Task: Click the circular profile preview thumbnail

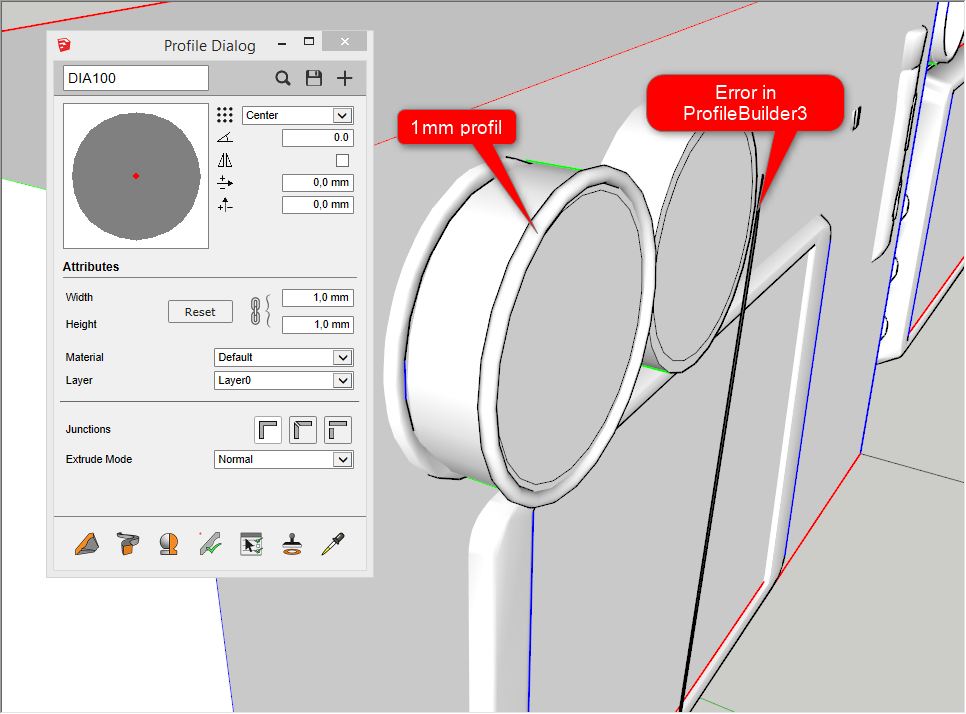Action: pyautogui.click(x=136, y=176)
